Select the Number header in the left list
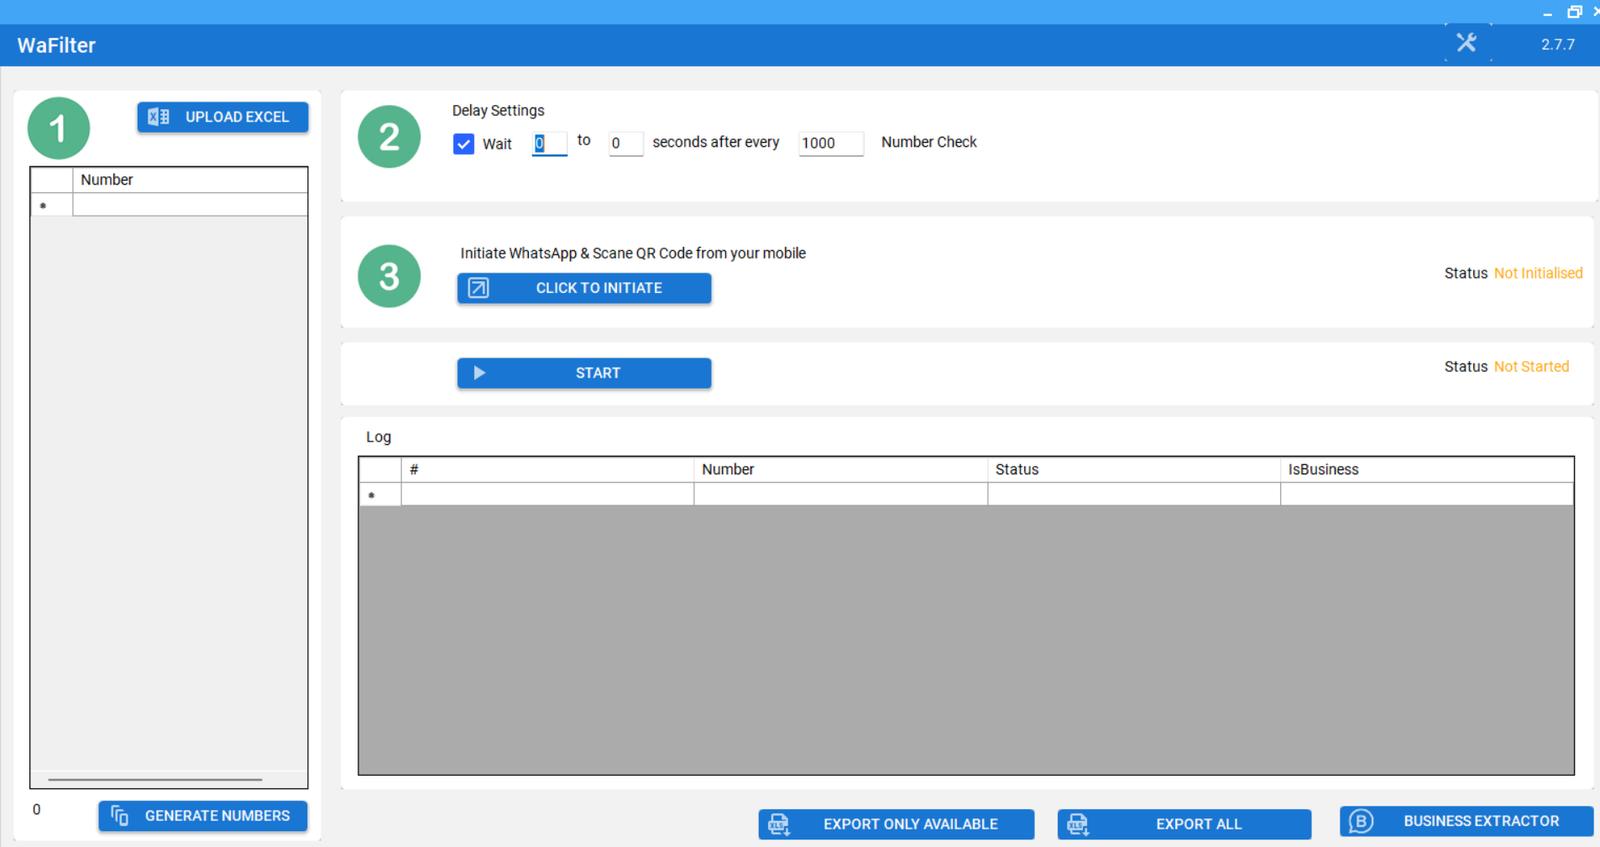Viewport: 1600px width, 847px height. click(x=190, y=180)
